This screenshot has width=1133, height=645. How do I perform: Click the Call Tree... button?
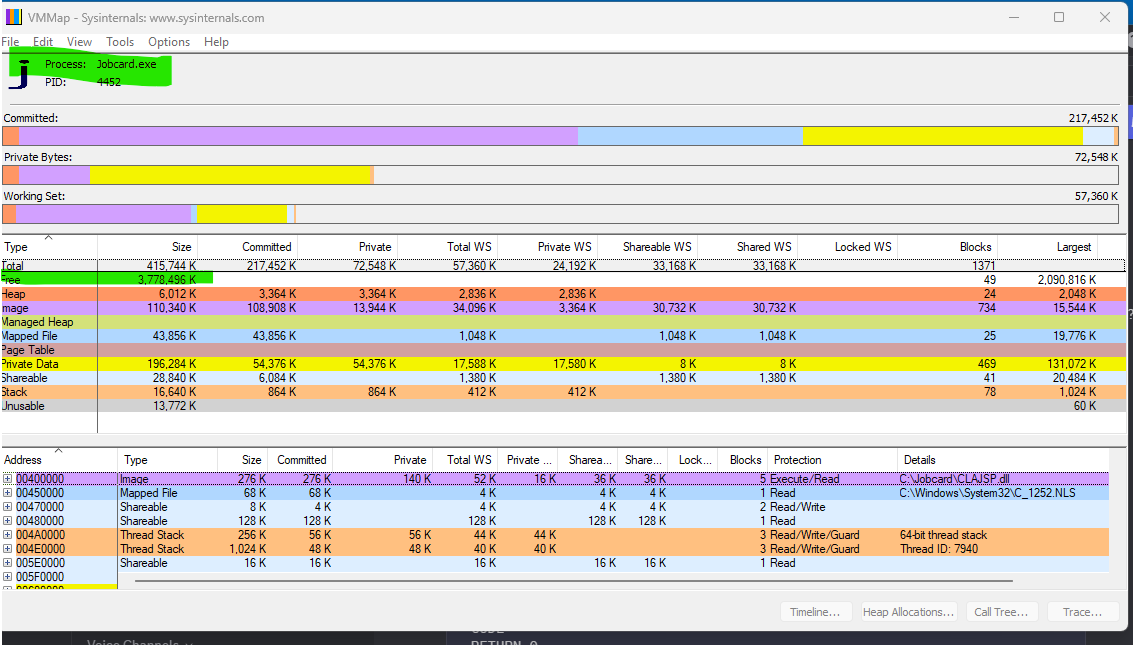point(1001,612)
